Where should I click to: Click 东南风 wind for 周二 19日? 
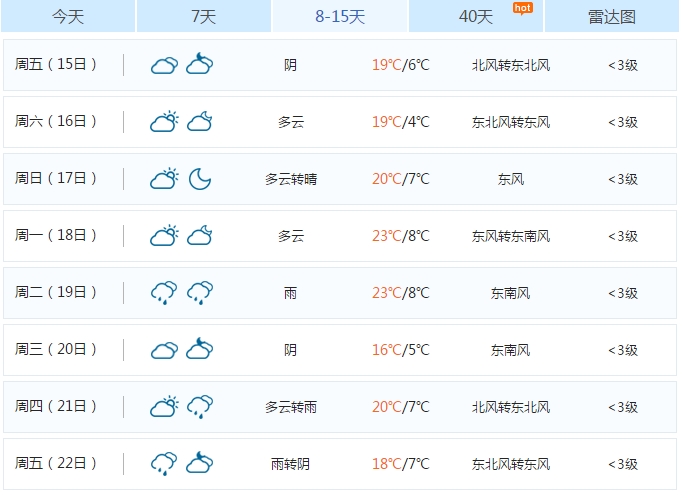tap(511, 293)
